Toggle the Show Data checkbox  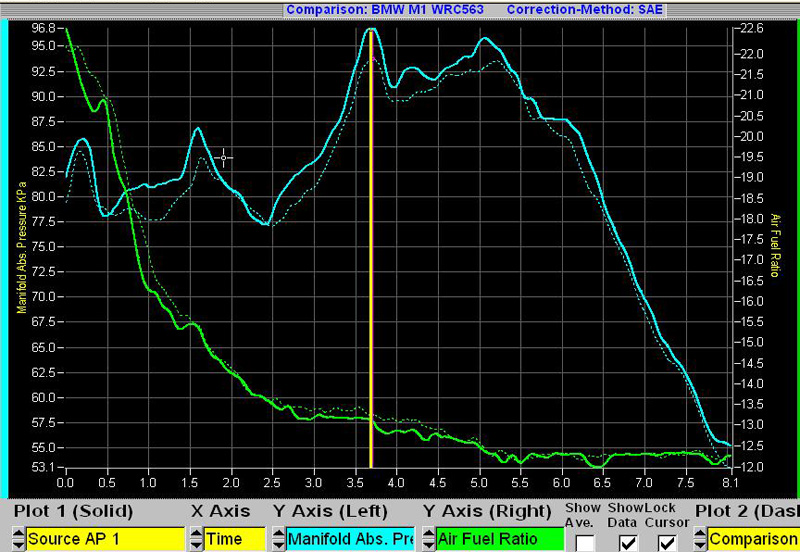[628, 542]
